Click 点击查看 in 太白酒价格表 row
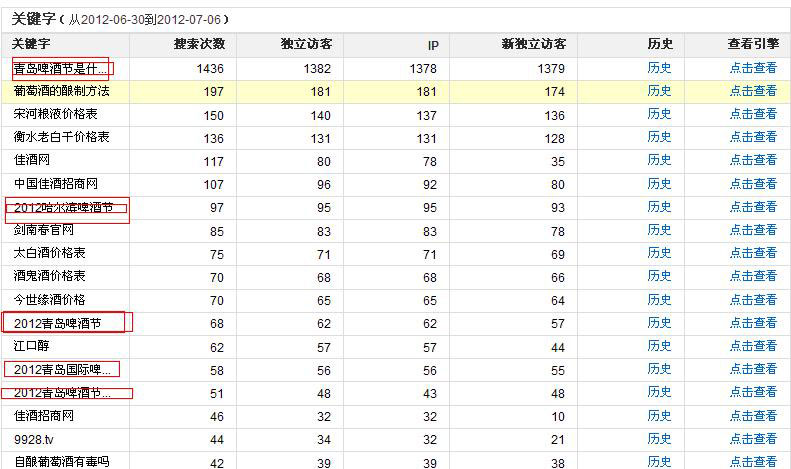Screen dimensions: 791x469 (x=752, y=253)
